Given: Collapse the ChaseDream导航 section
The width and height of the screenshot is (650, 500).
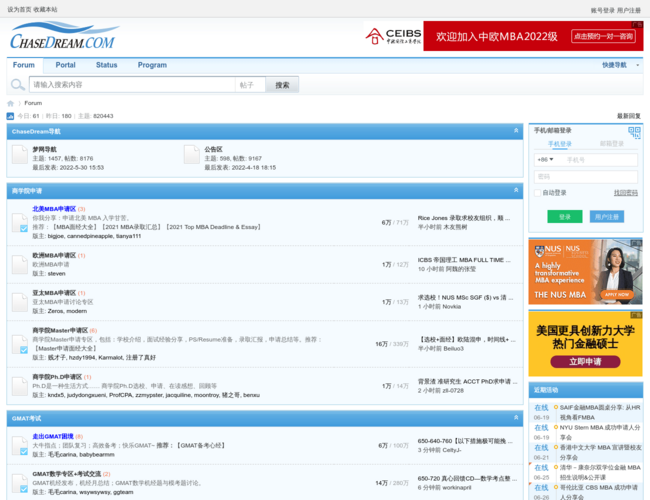Looking at the screenshot, I should click(x=516, y=131).
